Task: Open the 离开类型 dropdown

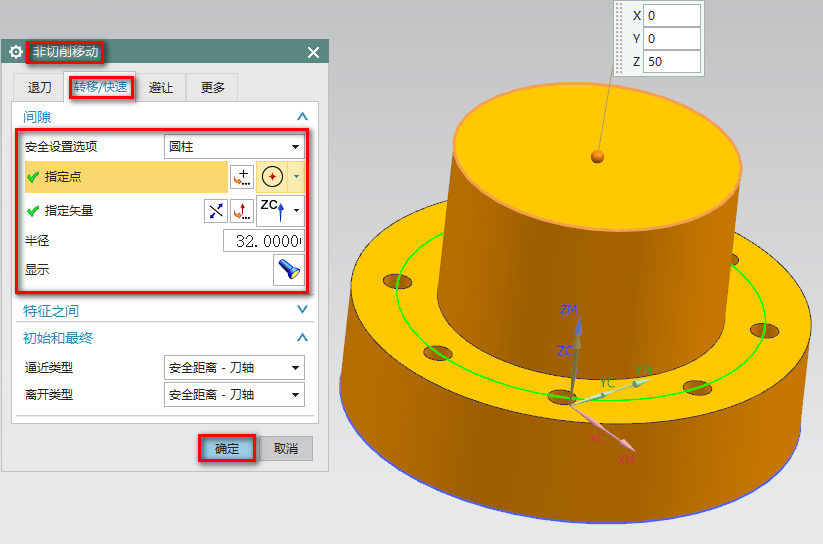Action: pyautogui.click(x=234, y=395)
